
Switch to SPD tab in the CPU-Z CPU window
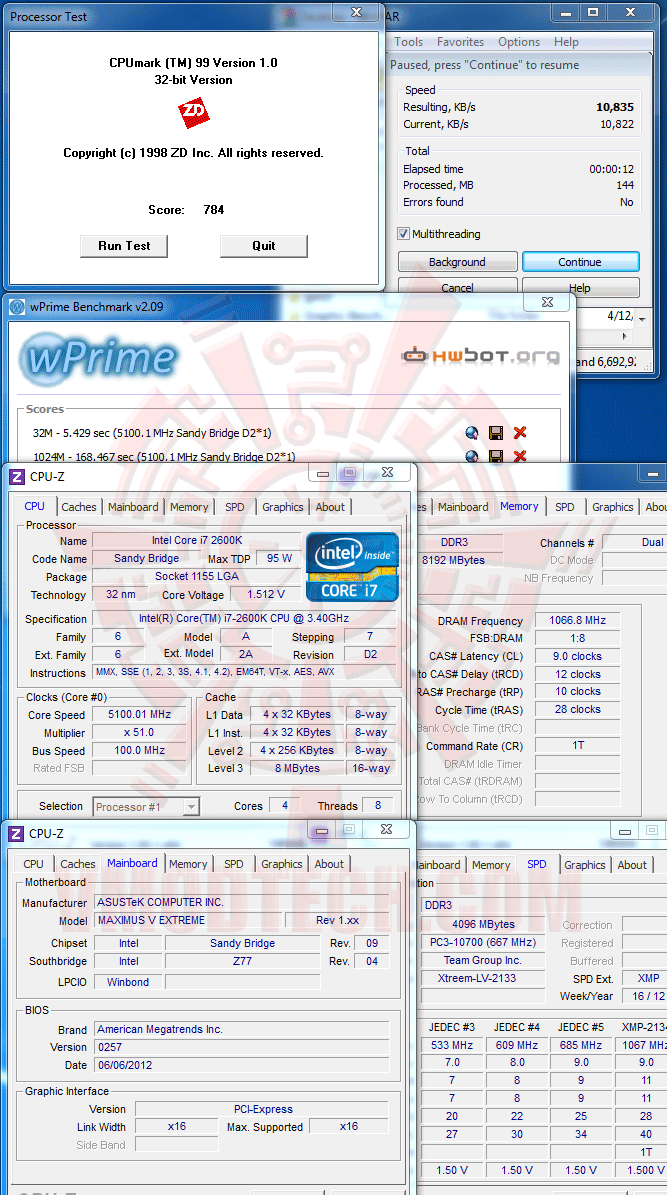tap(235, 507)
